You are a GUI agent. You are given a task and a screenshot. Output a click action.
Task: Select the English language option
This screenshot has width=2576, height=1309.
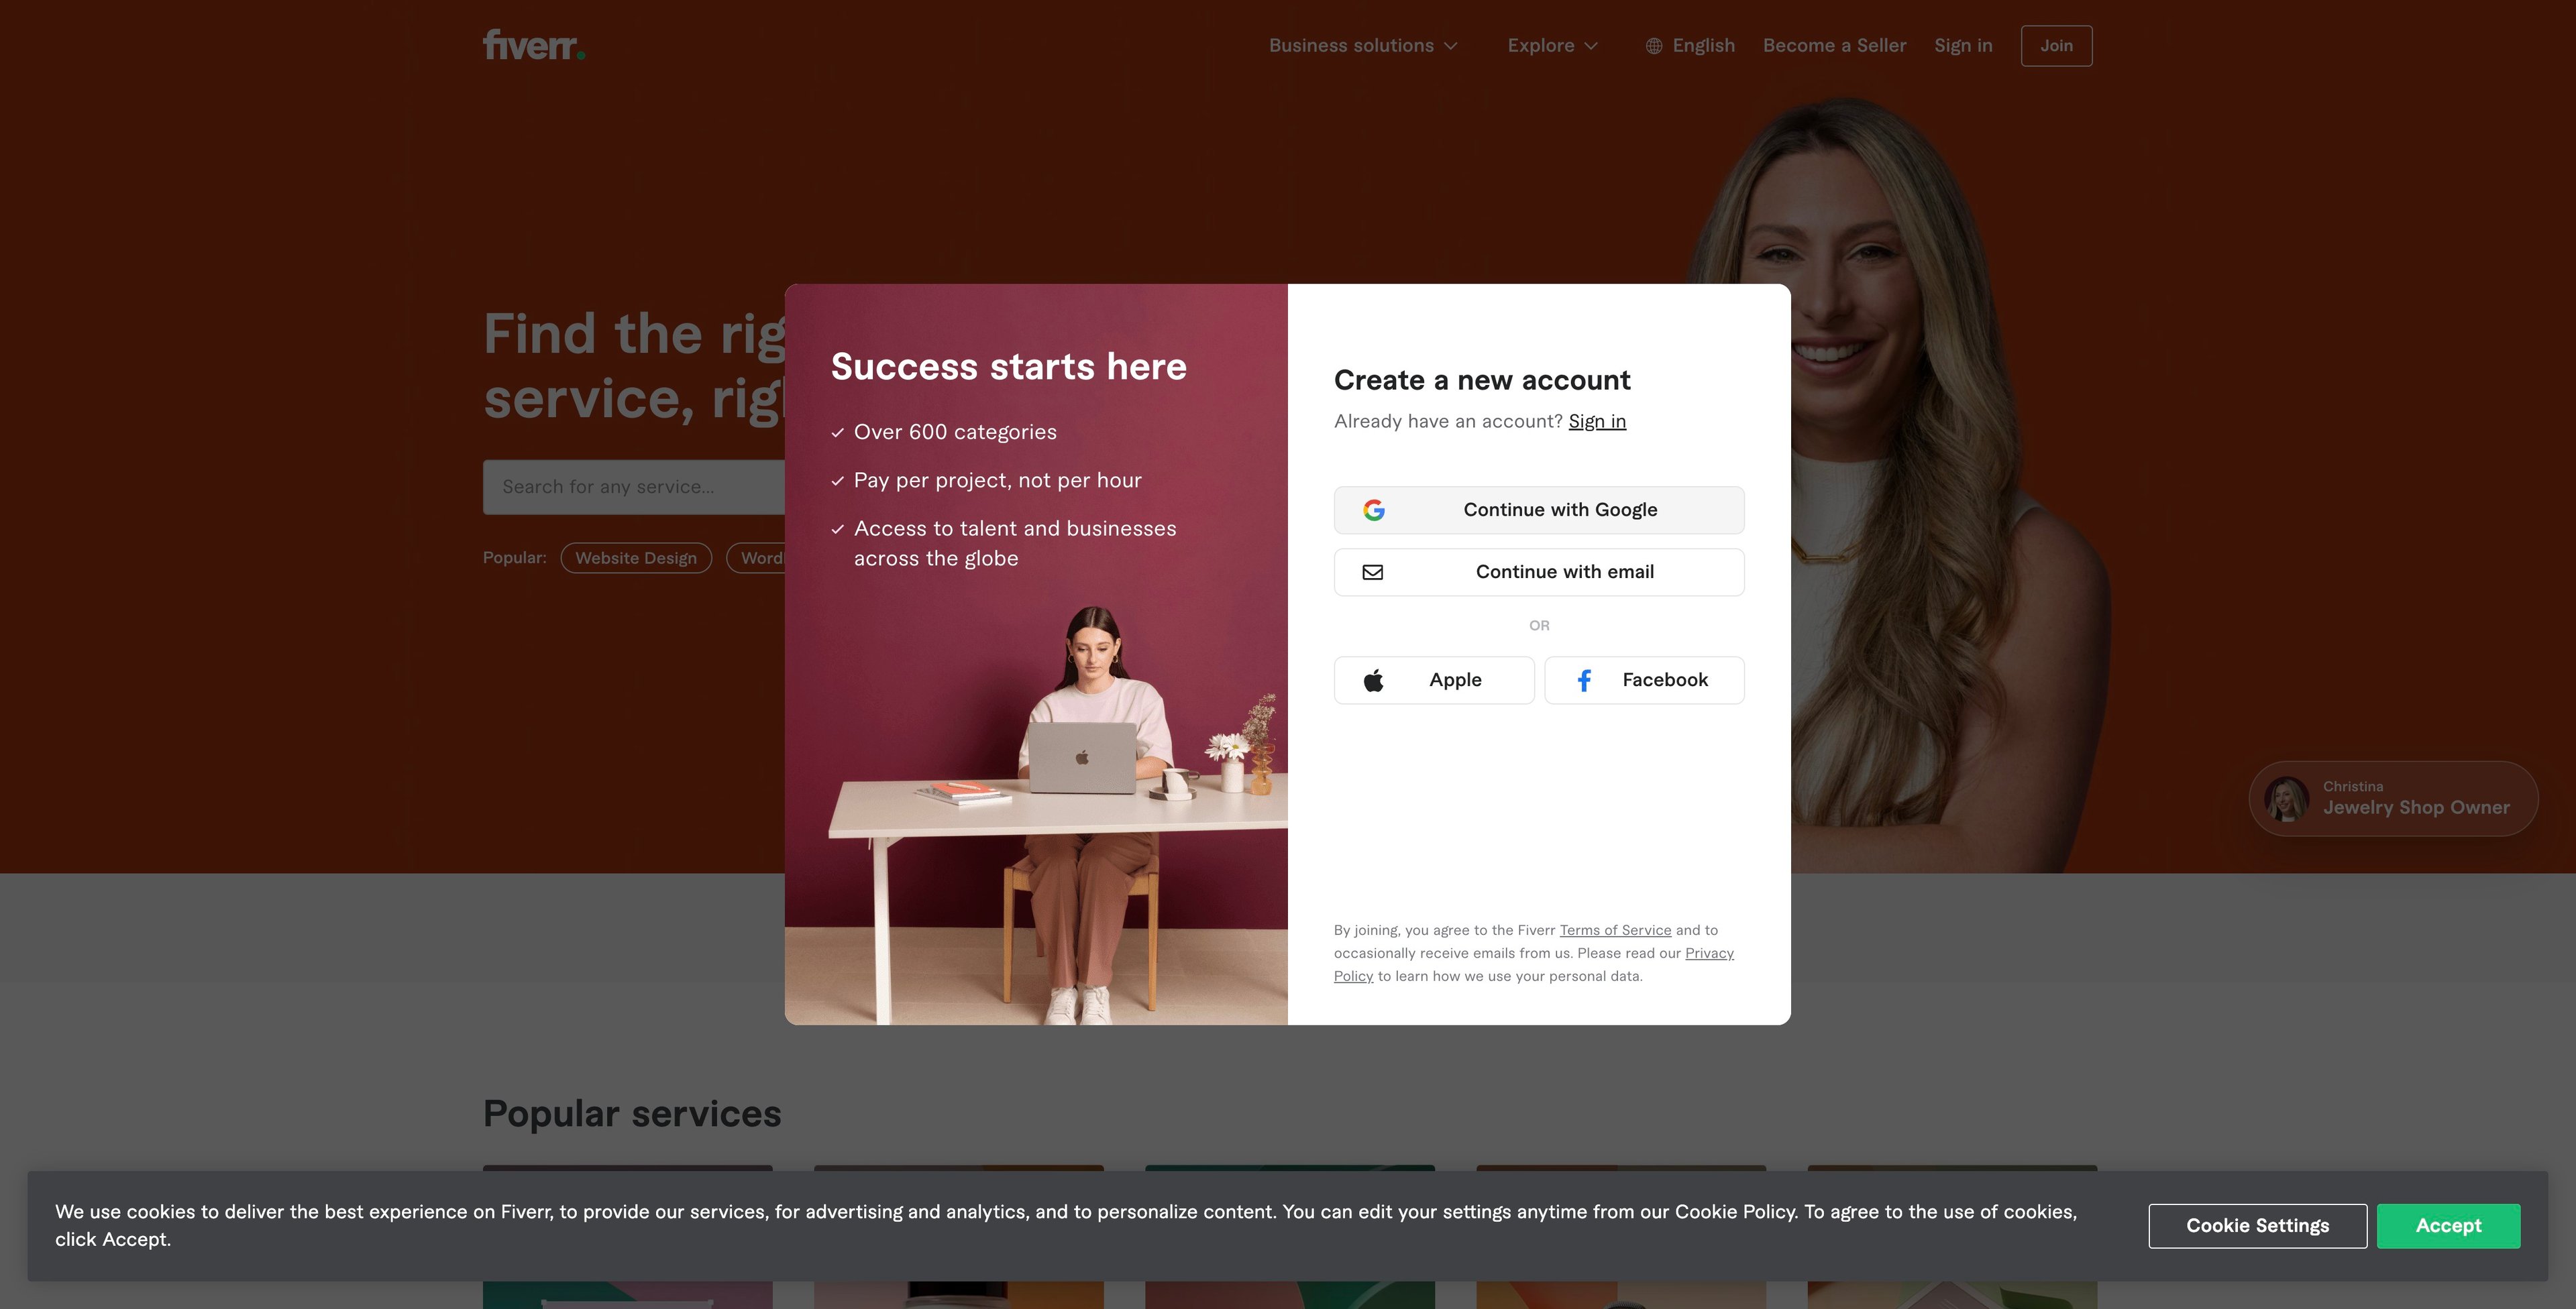(x=1703, y=46)
